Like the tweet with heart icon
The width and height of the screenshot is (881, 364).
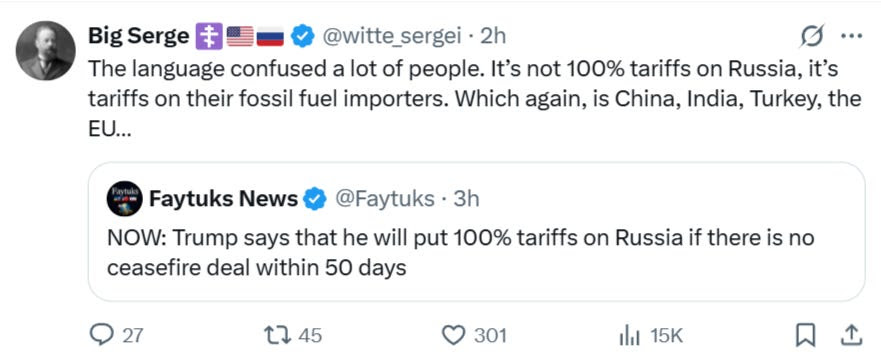click(452, 335)
